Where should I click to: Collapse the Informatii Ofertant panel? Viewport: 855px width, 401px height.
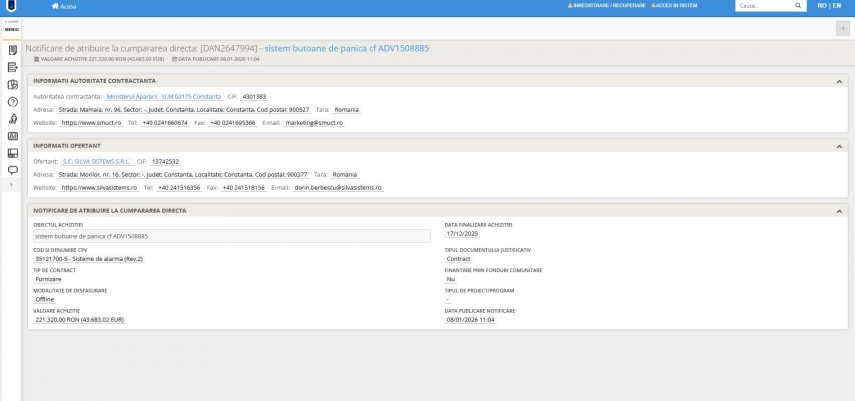click(838, 146)
